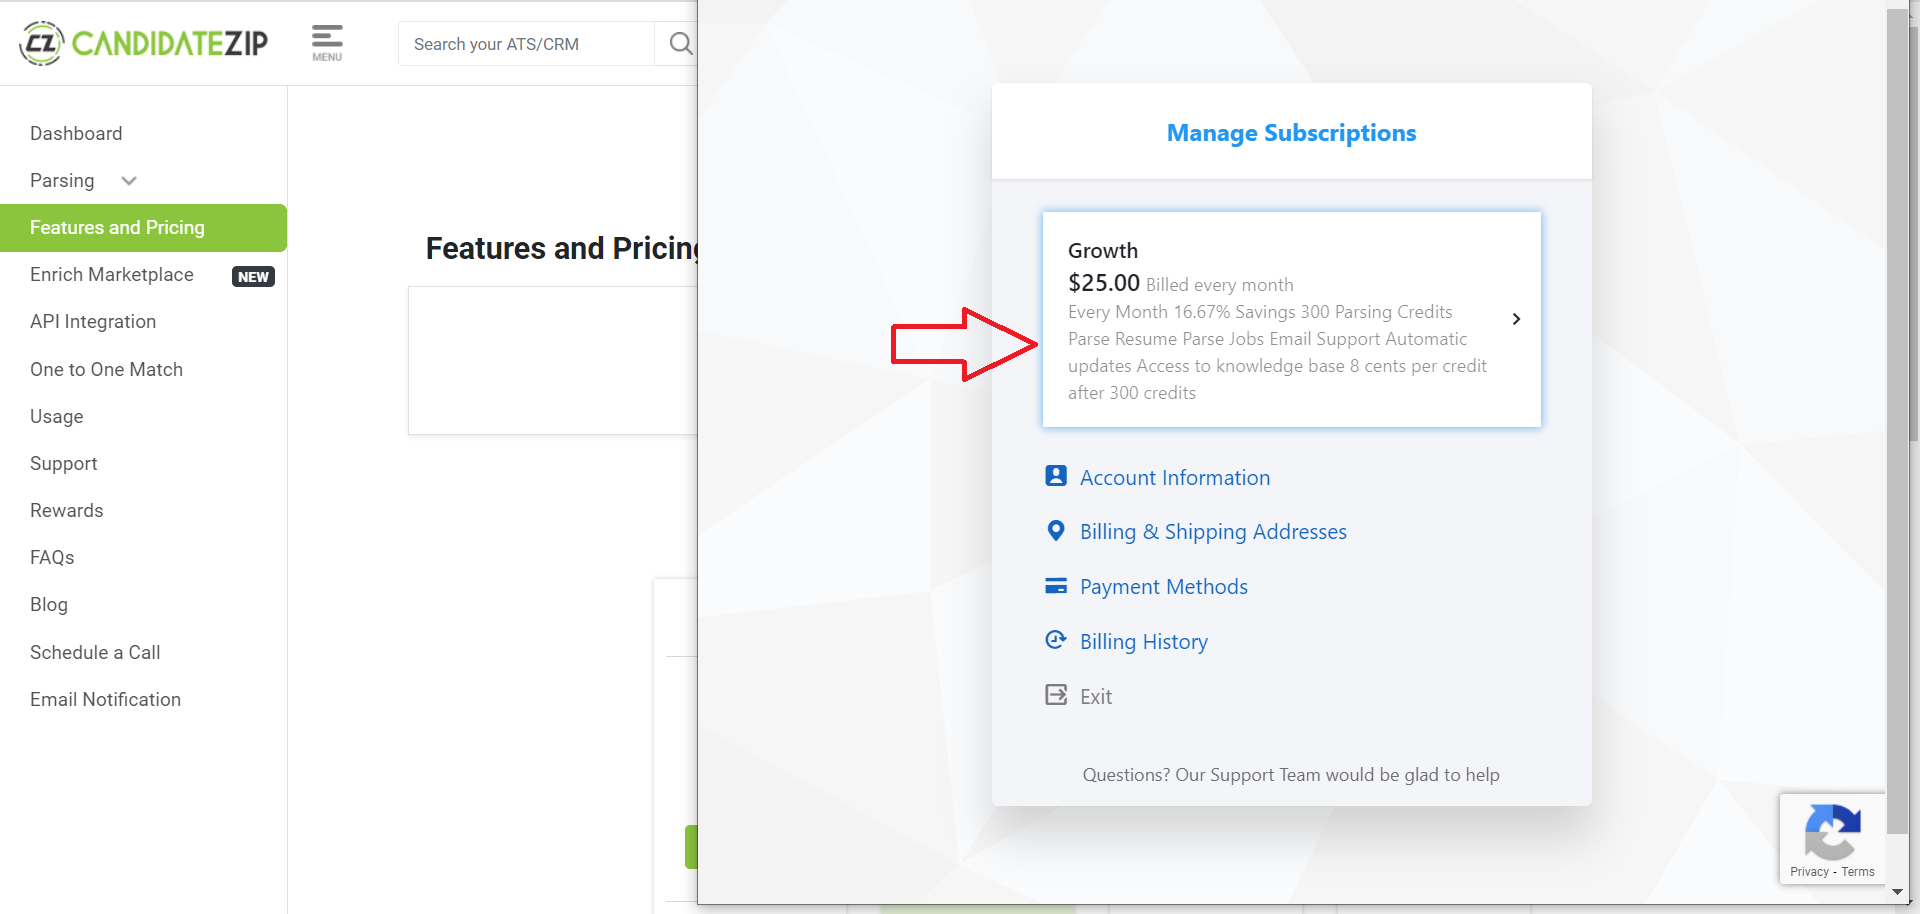
Task: Open the Rewards page
Action: click(x=67, y=510)
